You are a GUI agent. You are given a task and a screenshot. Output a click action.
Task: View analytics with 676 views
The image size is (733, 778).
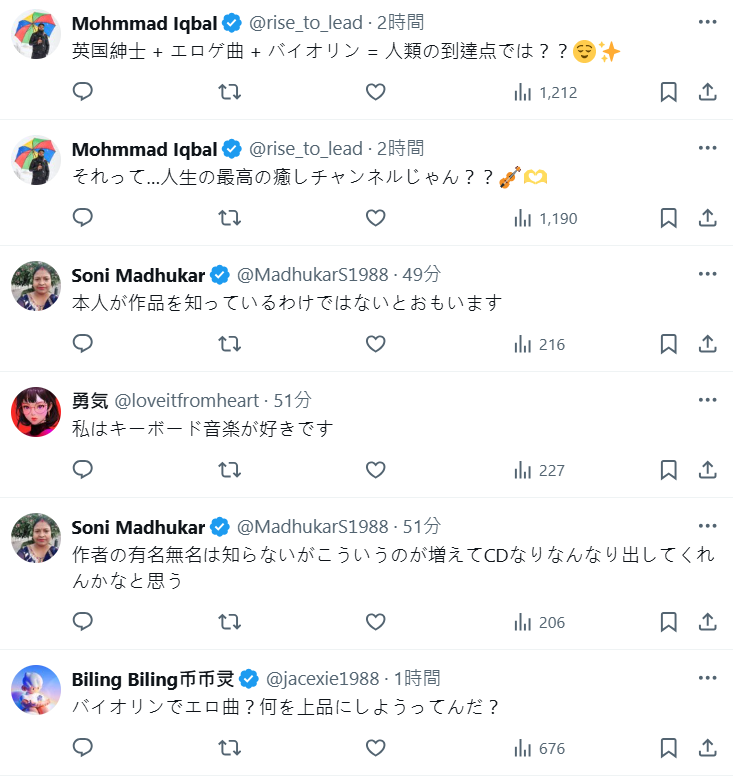(x=539, y=748)
